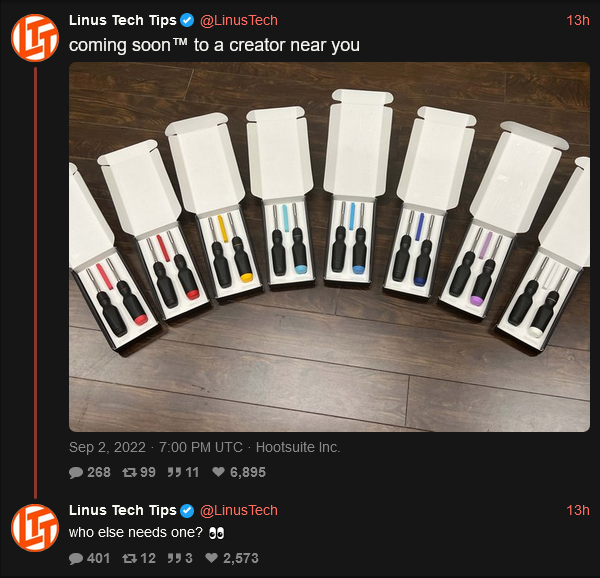Open the screwdrivers photo attachment
Viewport: 600px width, 578px height.
tap(329, 247)
